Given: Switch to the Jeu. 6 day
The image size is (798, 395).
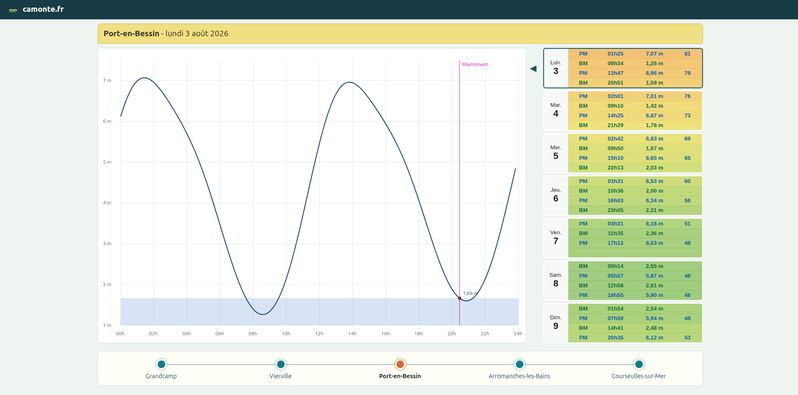Looking at the screenshot, I should pyautogui.click(x=623, y=195).
